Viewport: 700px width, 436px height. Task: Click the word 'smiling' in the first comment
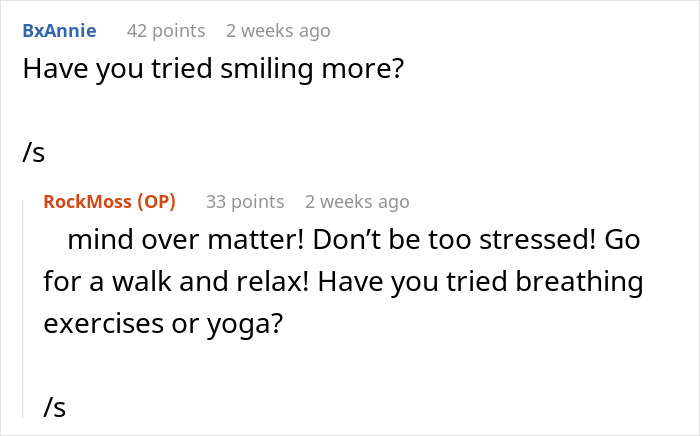pos(267,70)
